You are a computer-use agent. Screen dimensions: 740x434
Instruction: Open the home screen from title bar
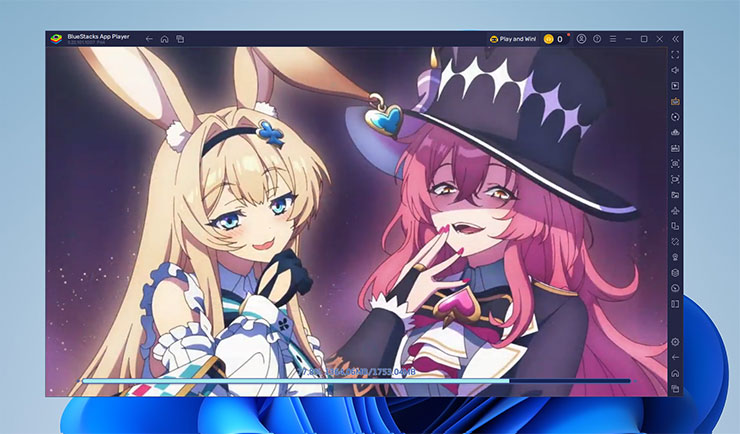click(164, 39)
